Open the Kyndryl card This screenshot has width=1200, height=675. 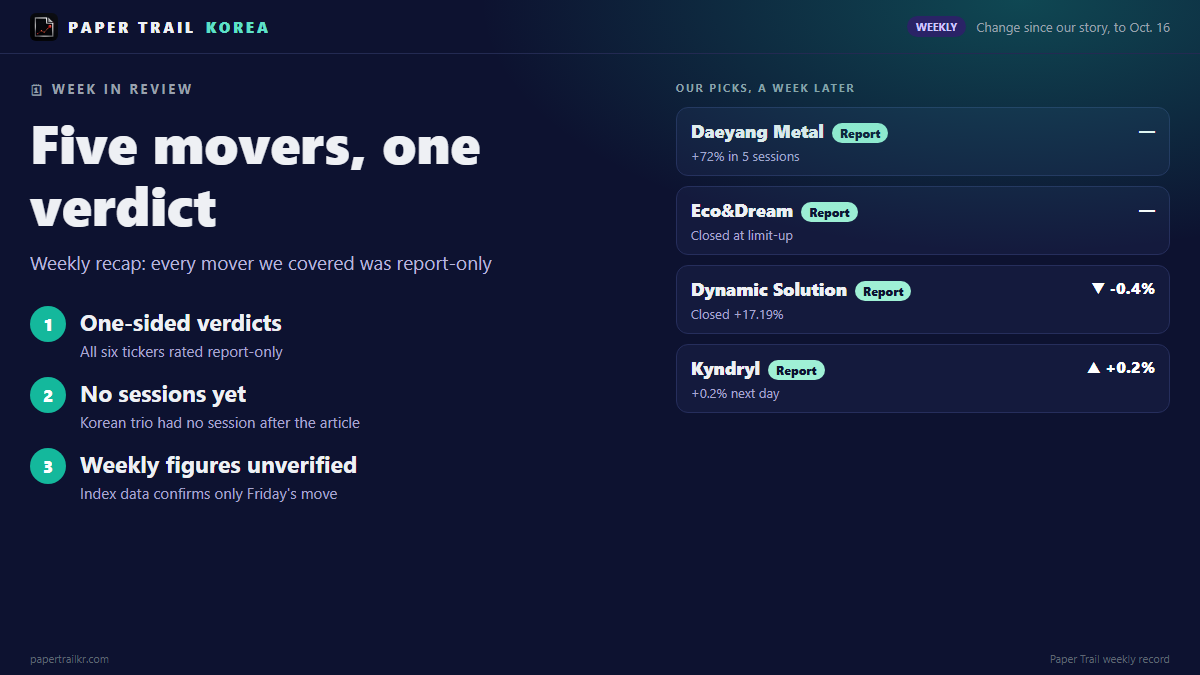pyautogui.click(x=922, y=378)
